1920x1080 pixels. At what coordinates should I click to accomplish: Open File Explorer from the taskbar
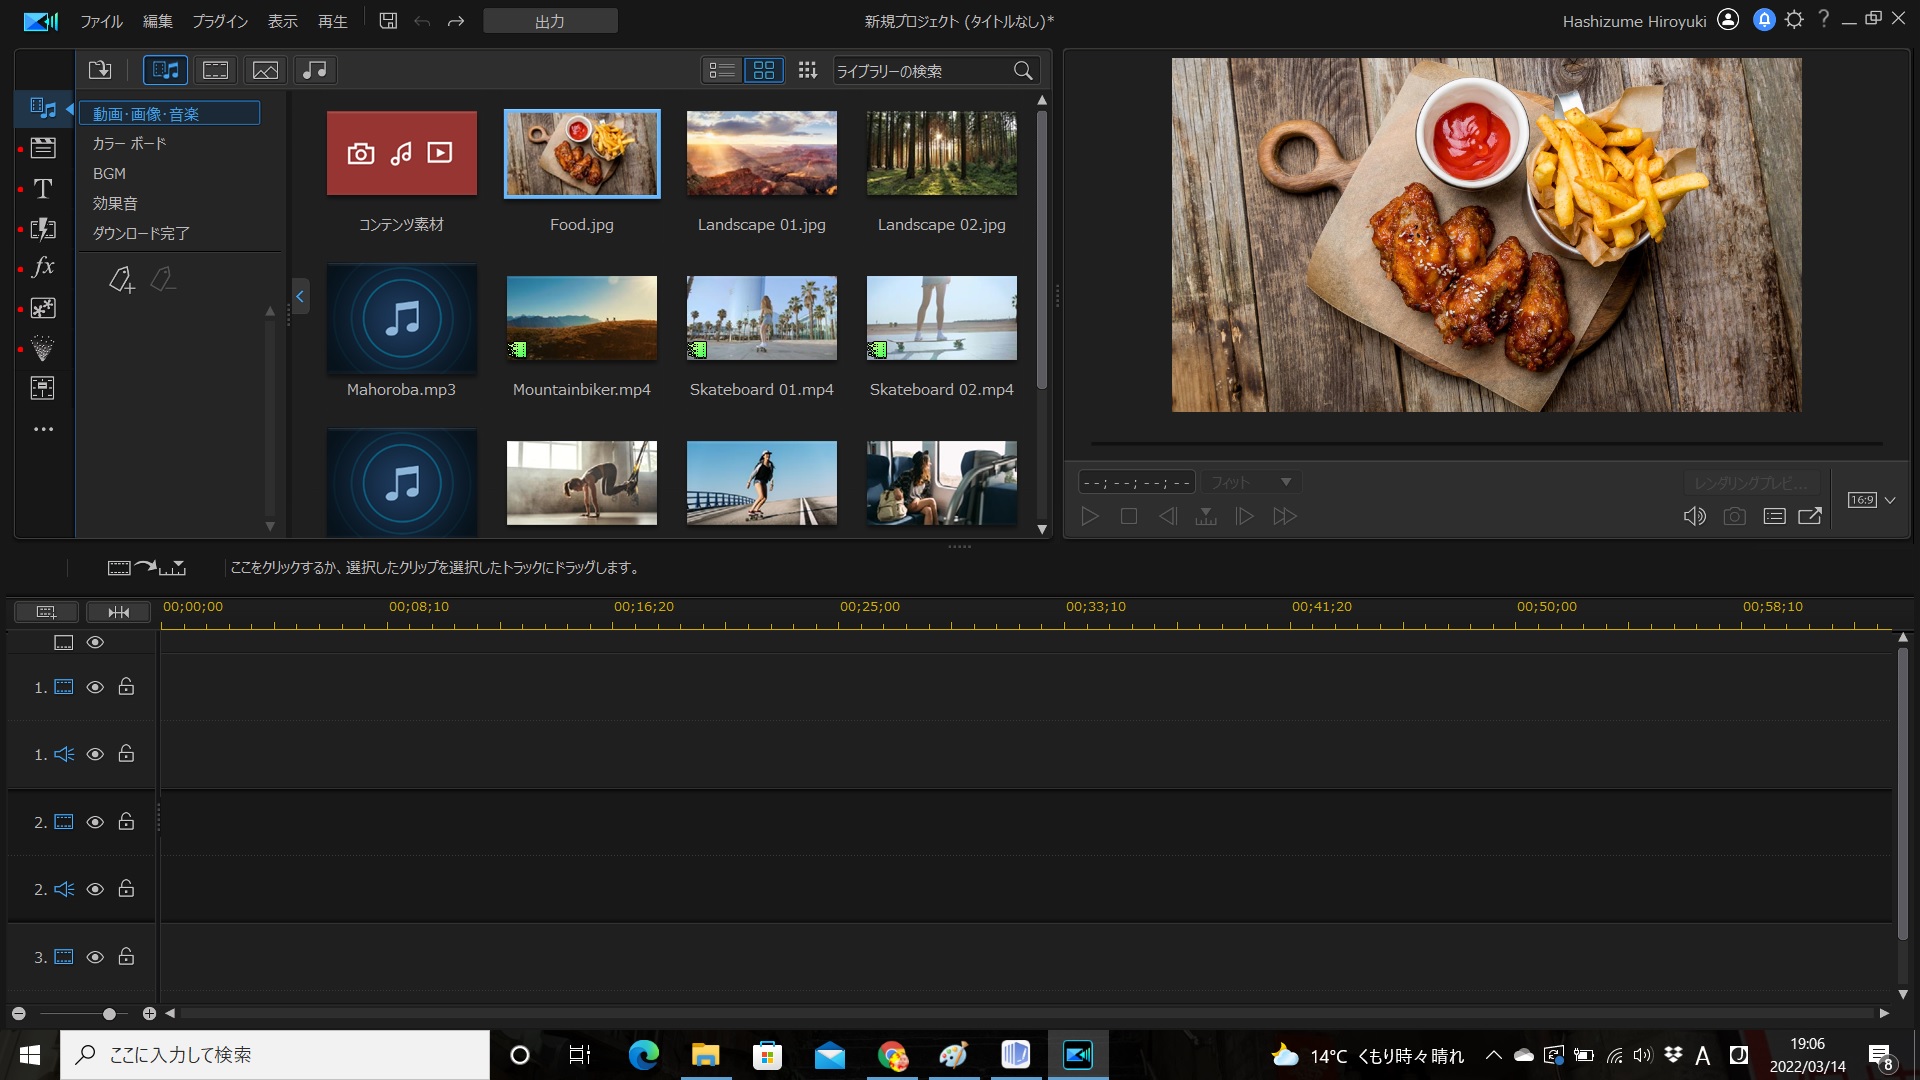pyautogui.click(x=705, y=1055)
